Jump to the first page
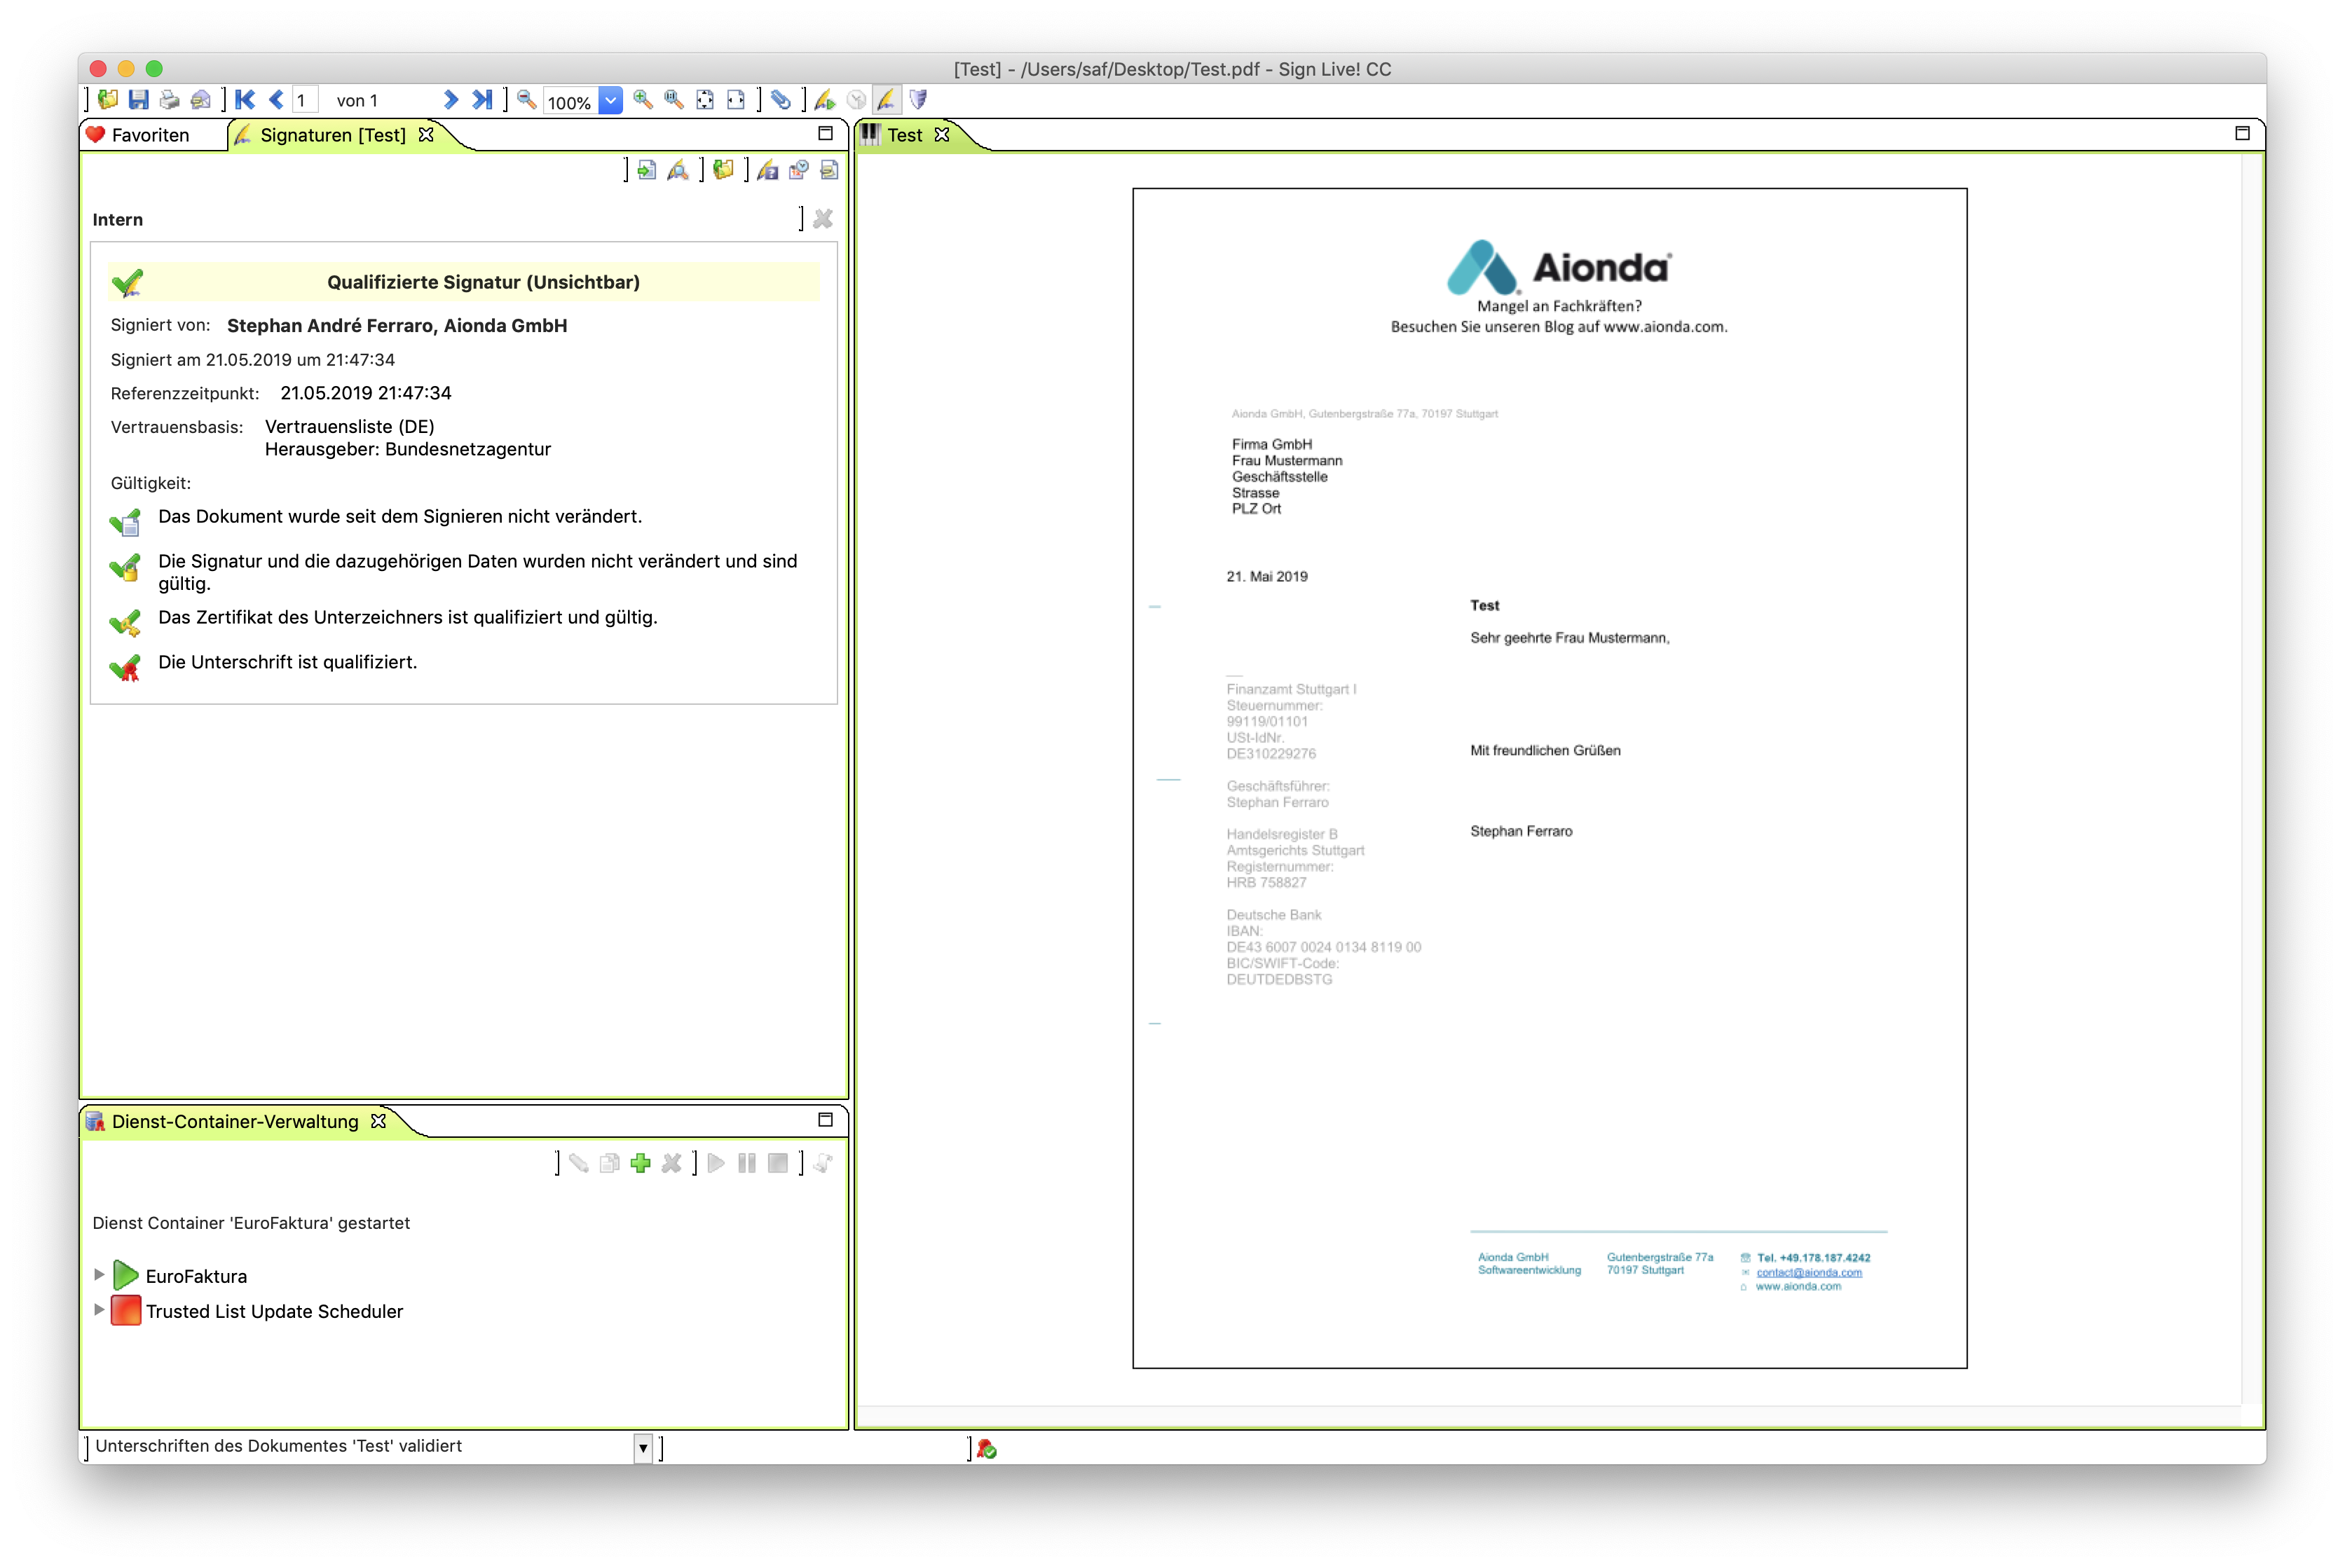This screenshot has height=1568, width=2345. click(245, 100)
